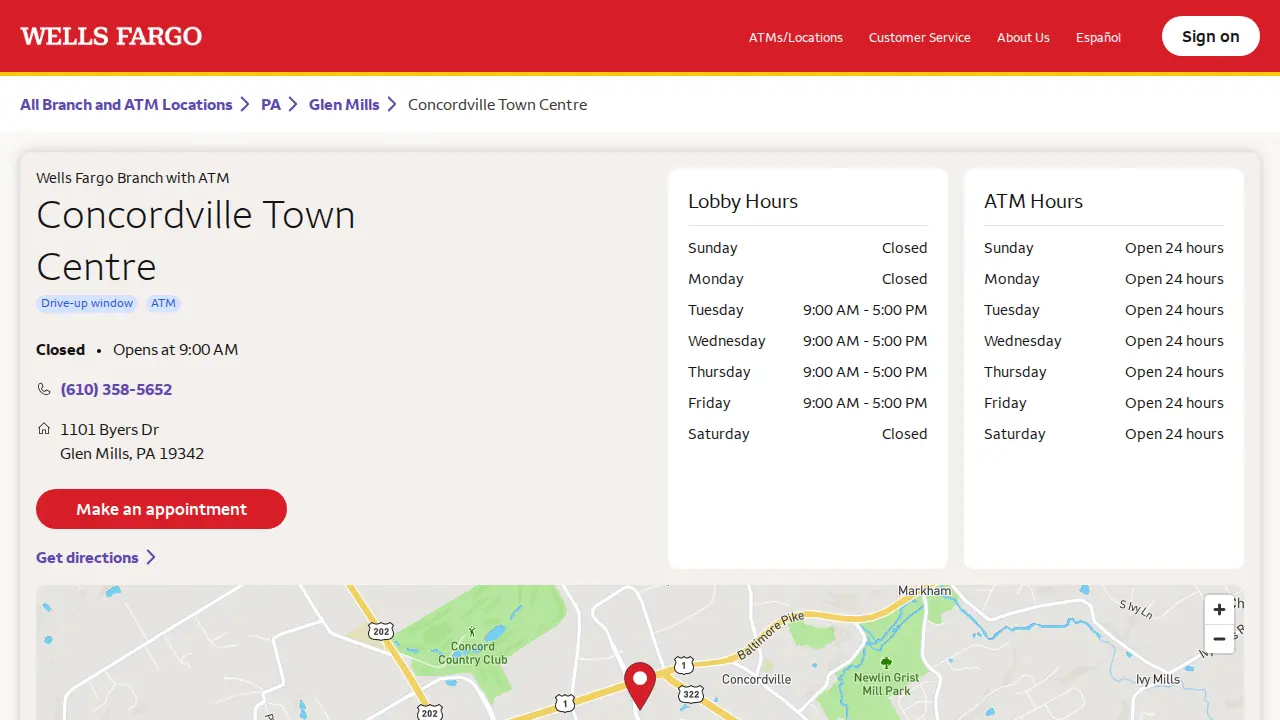Click the ATM tag under the title
1280x720 pixels.
(163, 303)
